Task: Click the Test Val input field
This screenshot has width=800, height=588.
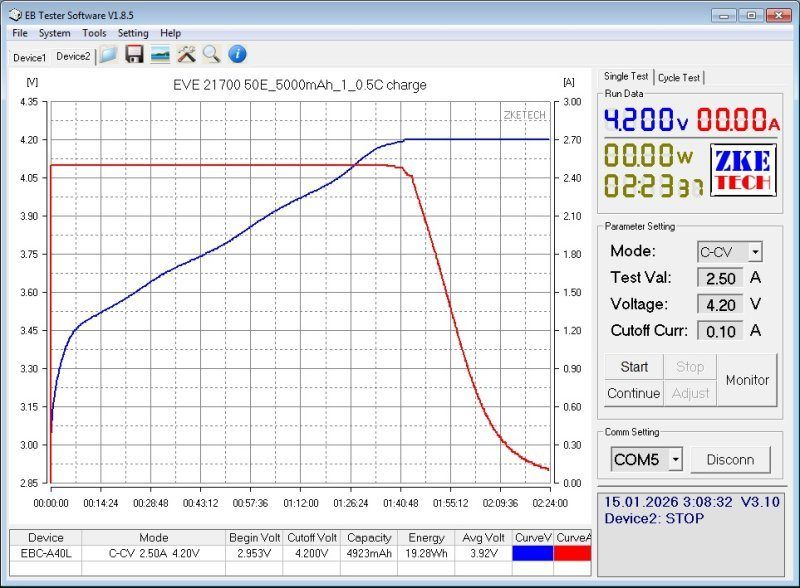Action: click(x=721, y=278)
